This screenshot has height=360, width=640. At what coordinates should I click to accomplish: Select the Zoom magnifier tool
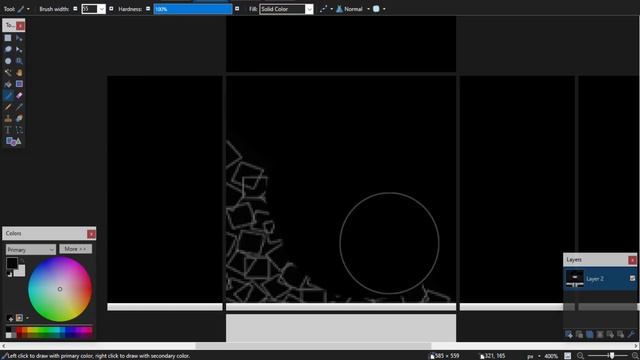point(19,61)
